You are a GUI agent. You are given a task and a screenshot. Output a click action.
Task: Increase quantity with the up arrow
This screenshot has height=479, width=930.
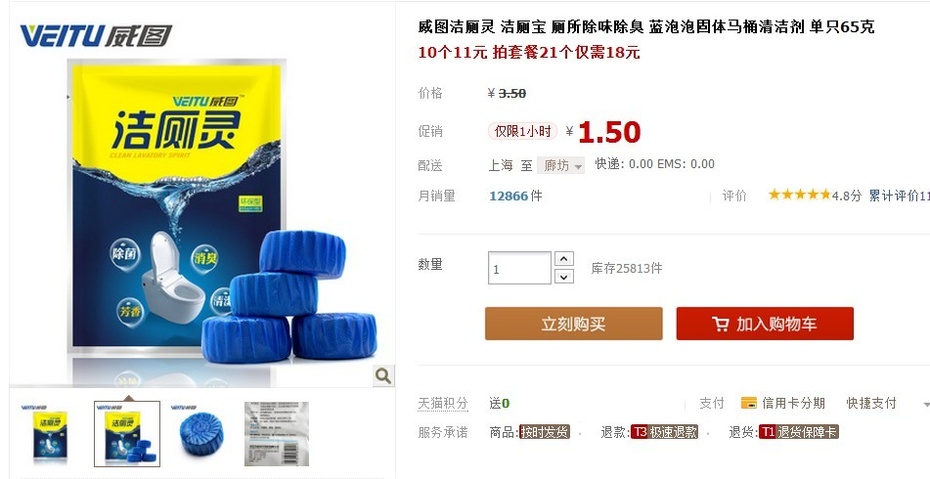pos(564,258)
